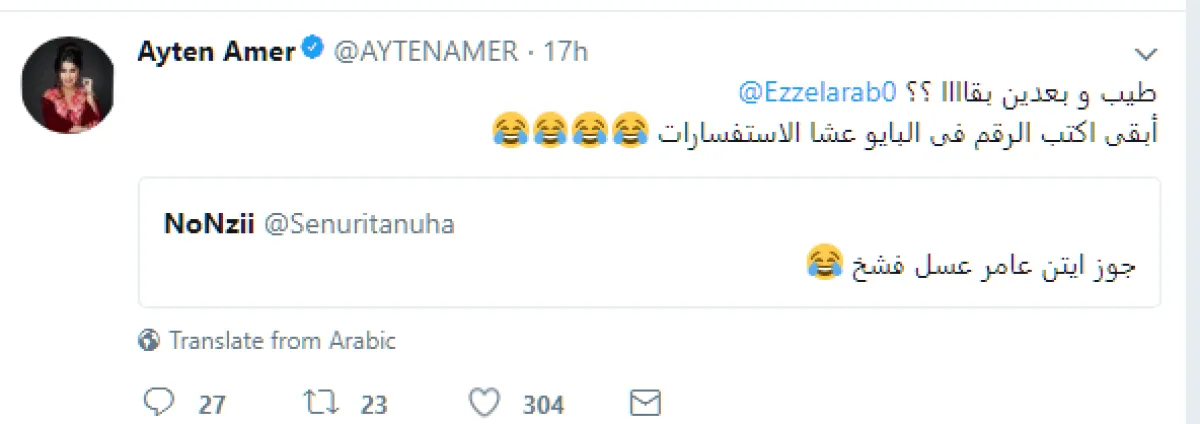Click the Ayten Amer display name
This screenshot has height=424, width=1200.
point(215,51)
